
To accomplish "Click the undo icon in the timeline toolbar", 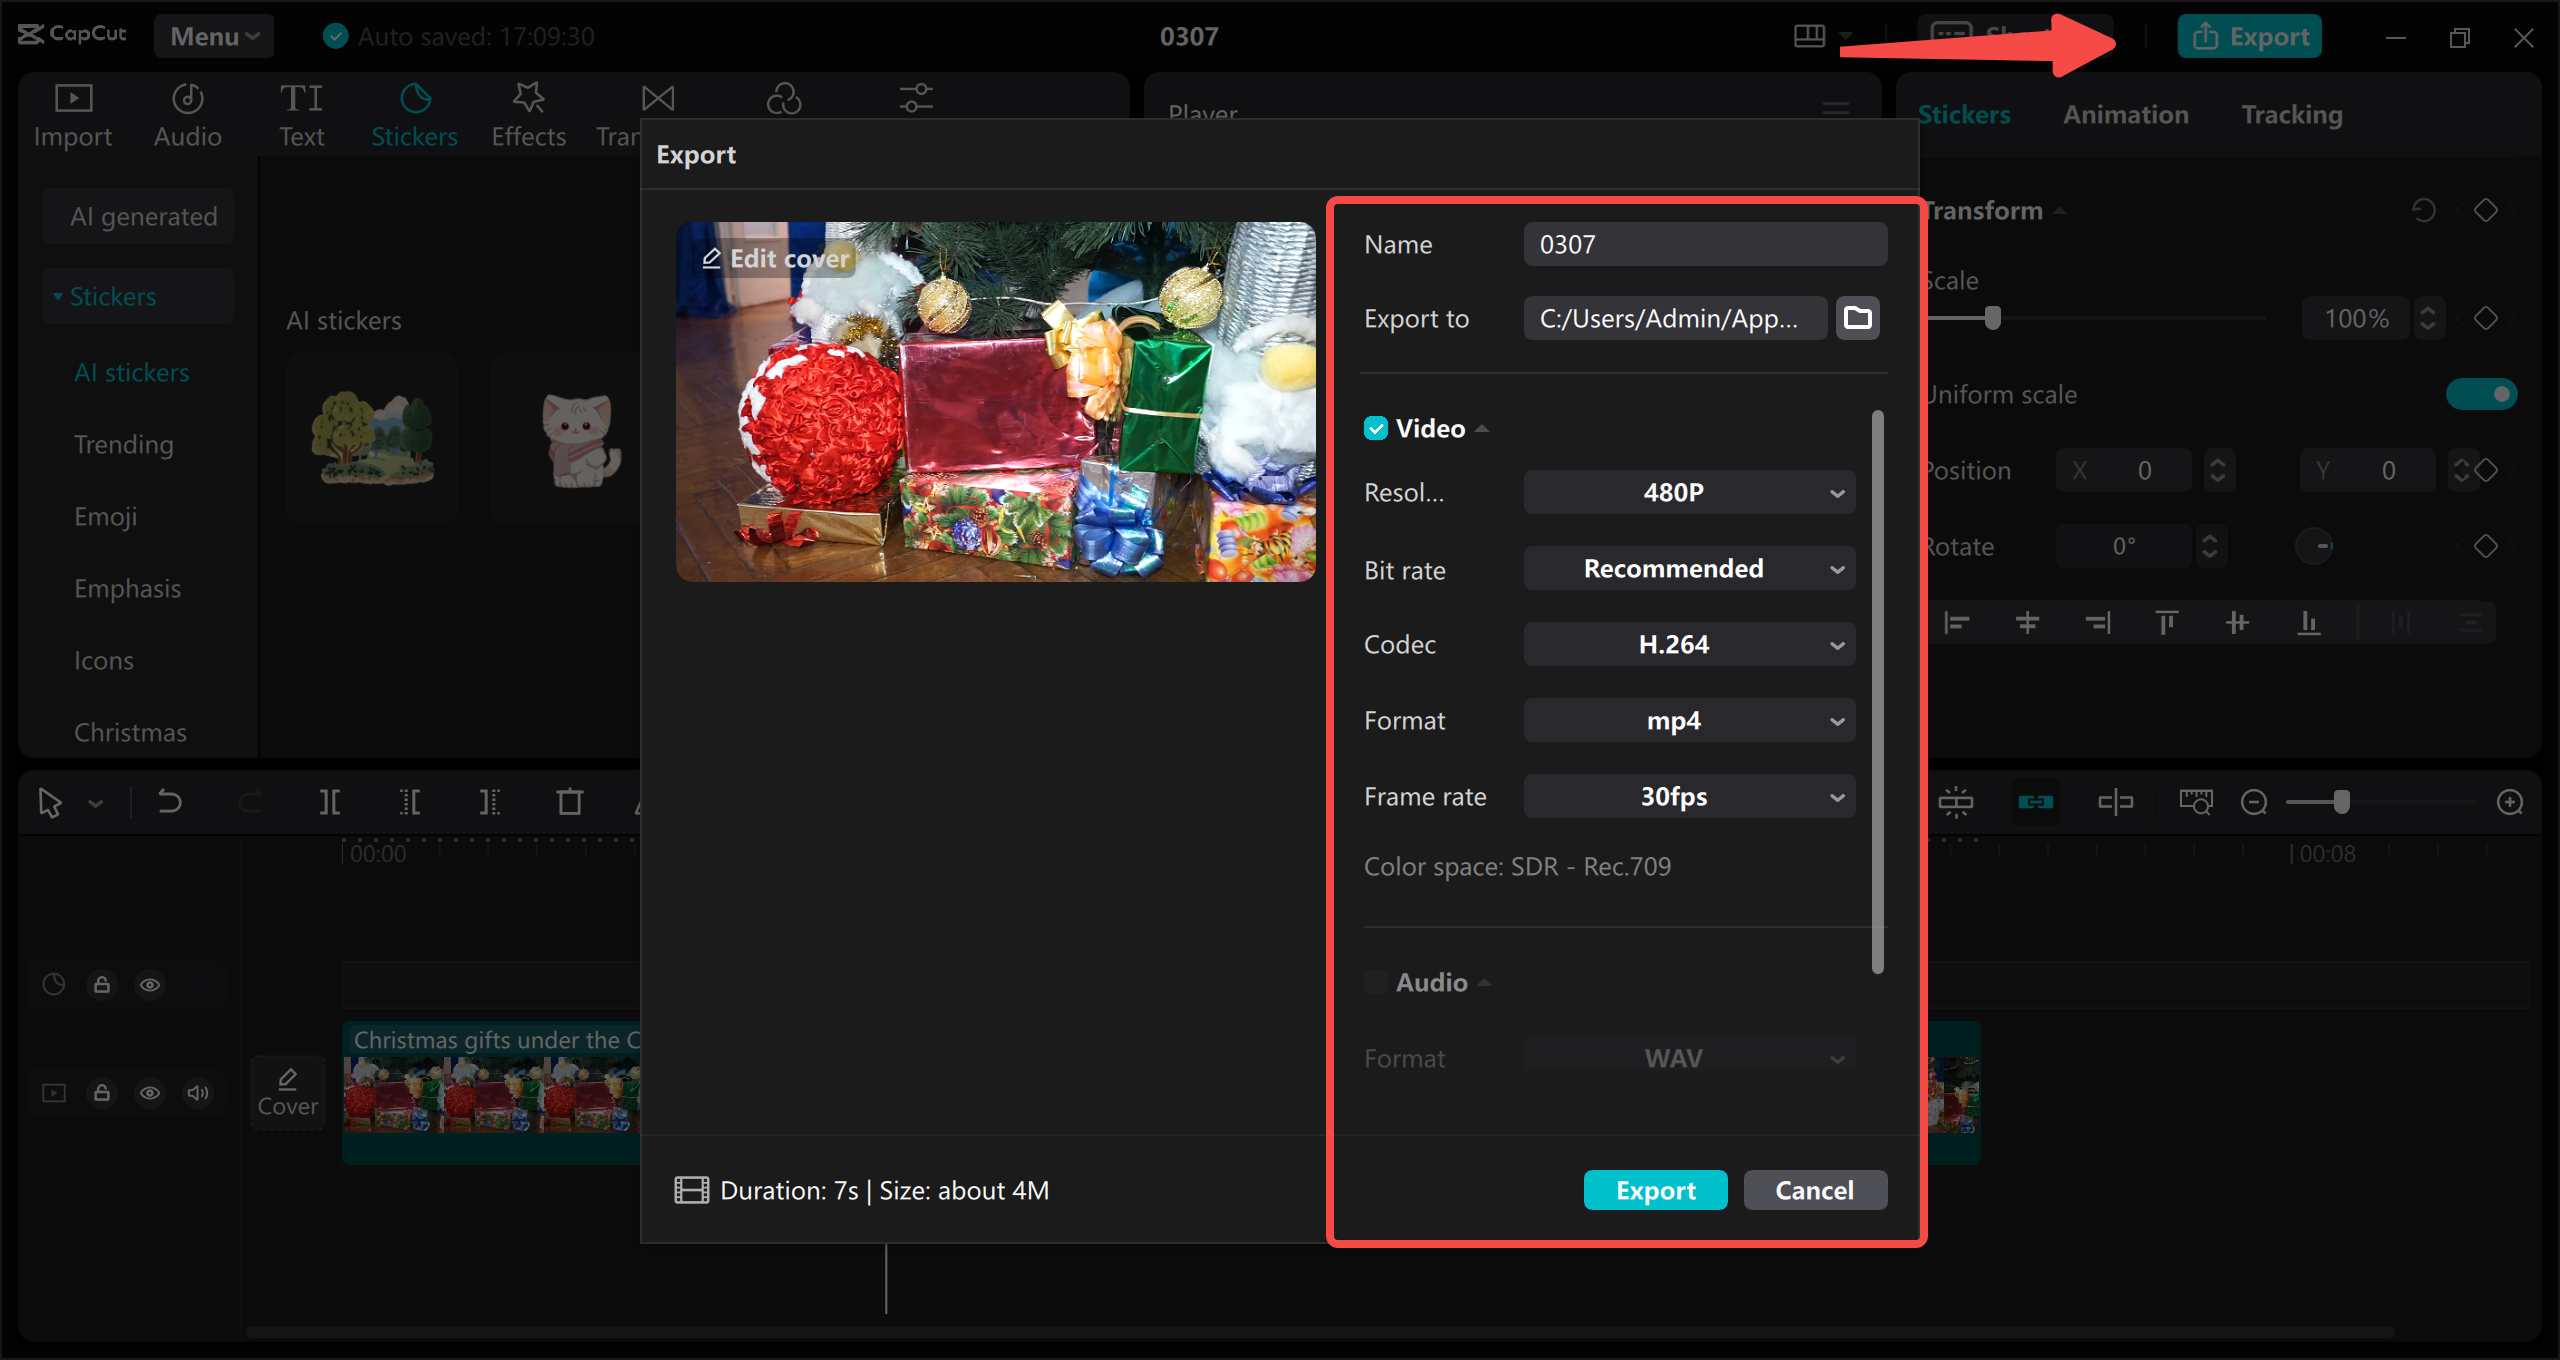I will coord(168,801).
